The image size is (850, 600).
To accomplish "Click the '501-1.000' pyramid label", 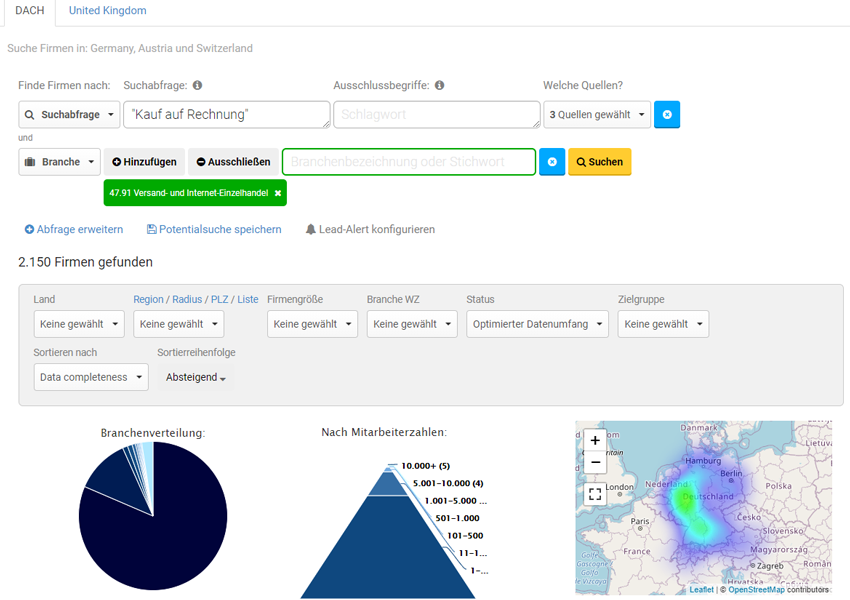I will point(457,518).
